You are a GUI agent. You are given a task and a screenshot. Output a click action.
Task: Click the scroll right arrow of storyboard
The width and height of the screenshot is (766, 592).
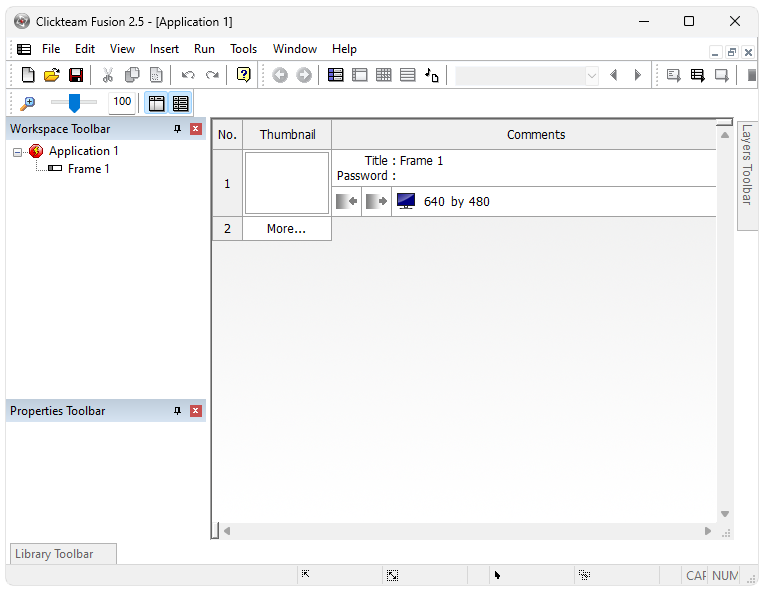pyautogui.click(x=708, y=531)
